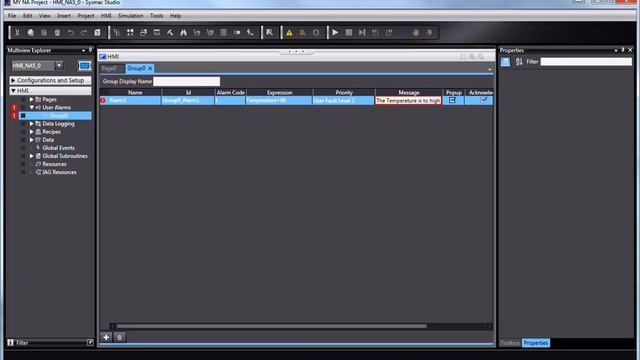Click the Cut scissors toolbar icon
This screenshot has height=360, width=640.
point(17,33)
